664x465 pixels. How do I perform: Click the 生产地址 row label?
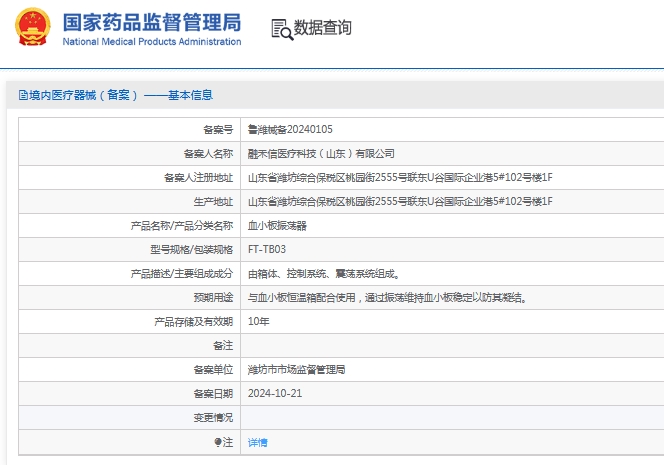(213, 202)
